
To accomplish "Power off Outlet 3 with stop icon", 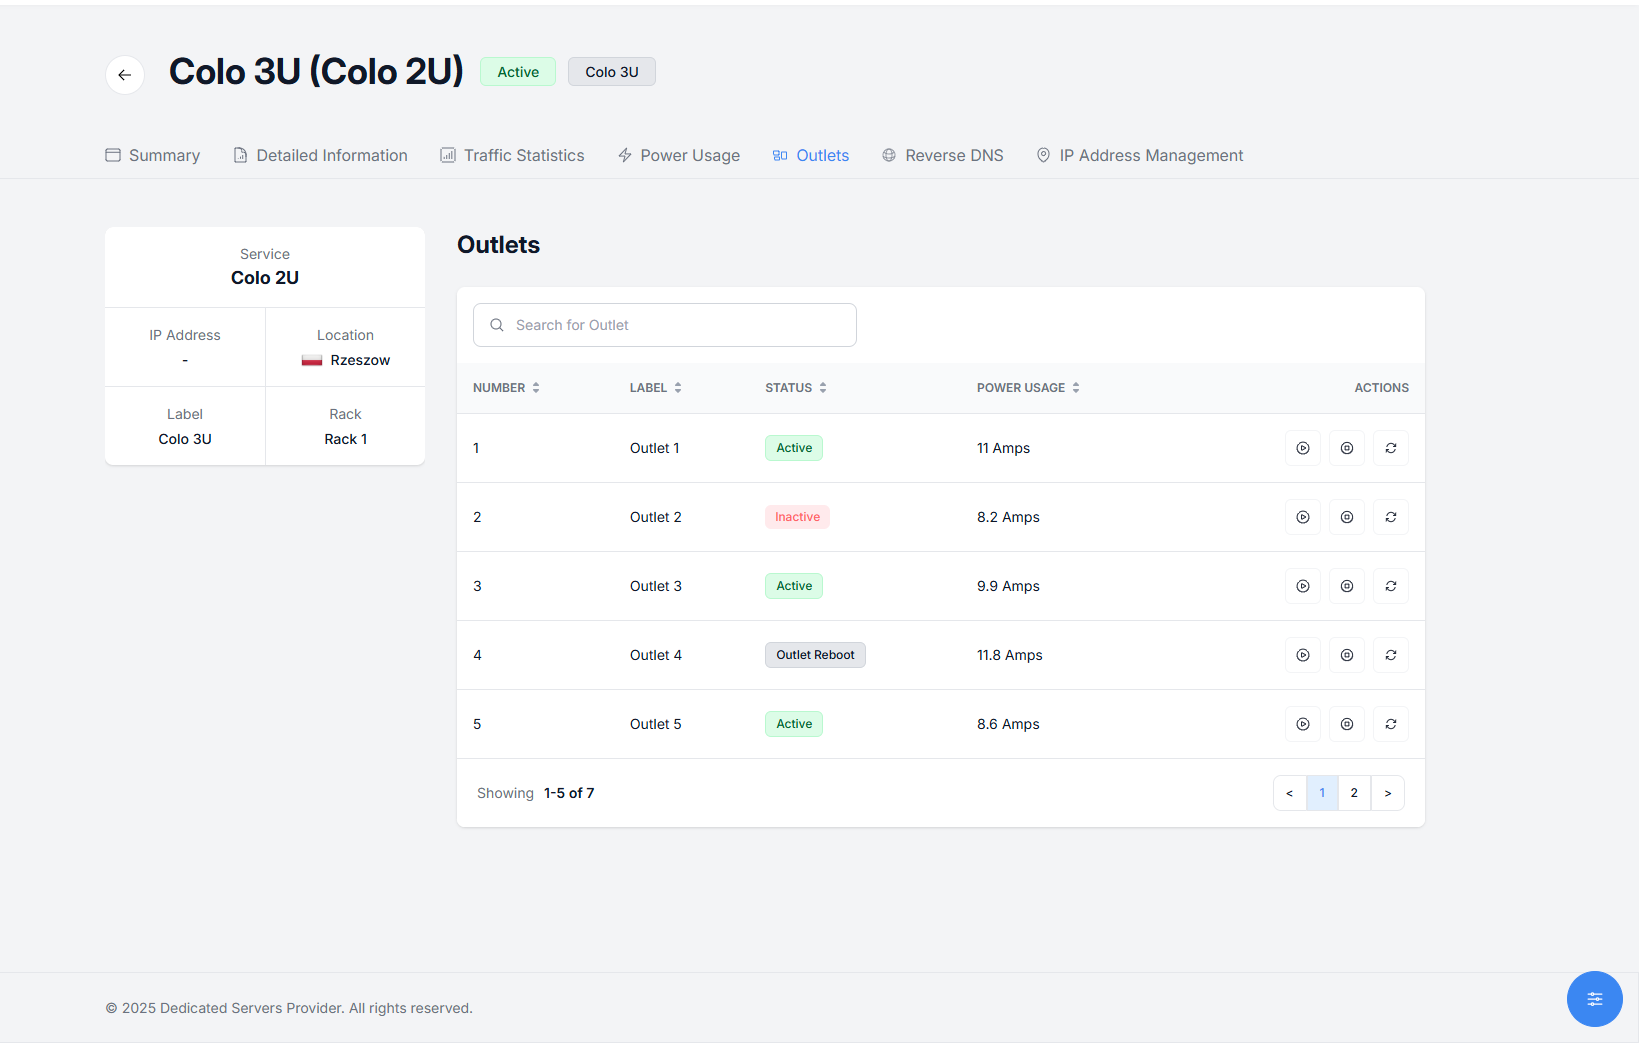I will pyautogui.click(x=1347, y=586).
